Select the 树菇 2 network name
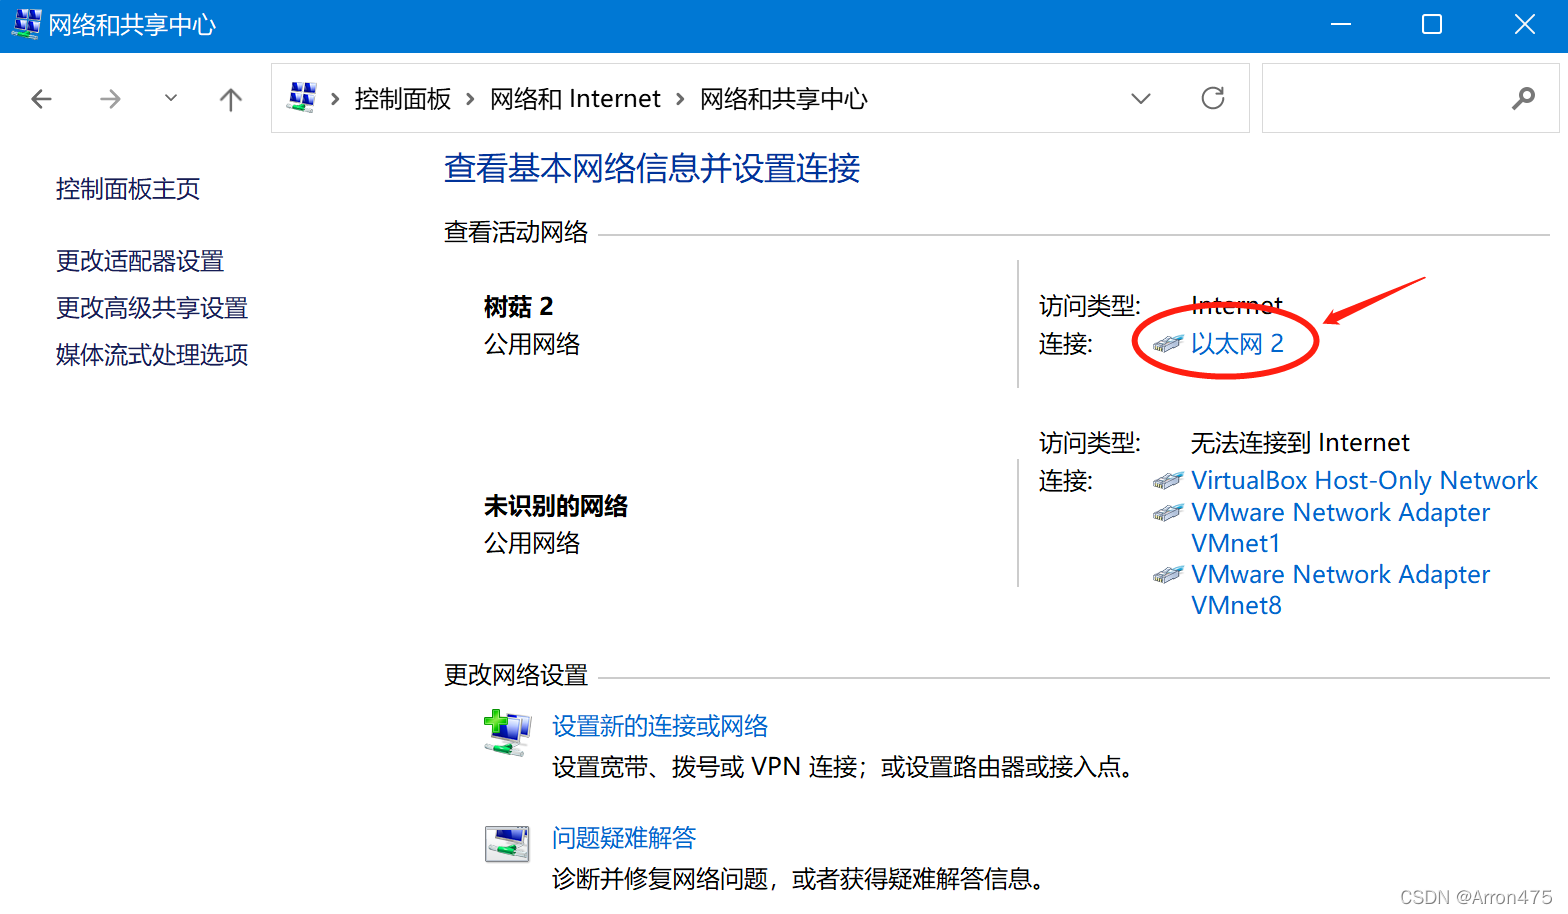This screenshot has height=914, width=1568. point(518,306)
